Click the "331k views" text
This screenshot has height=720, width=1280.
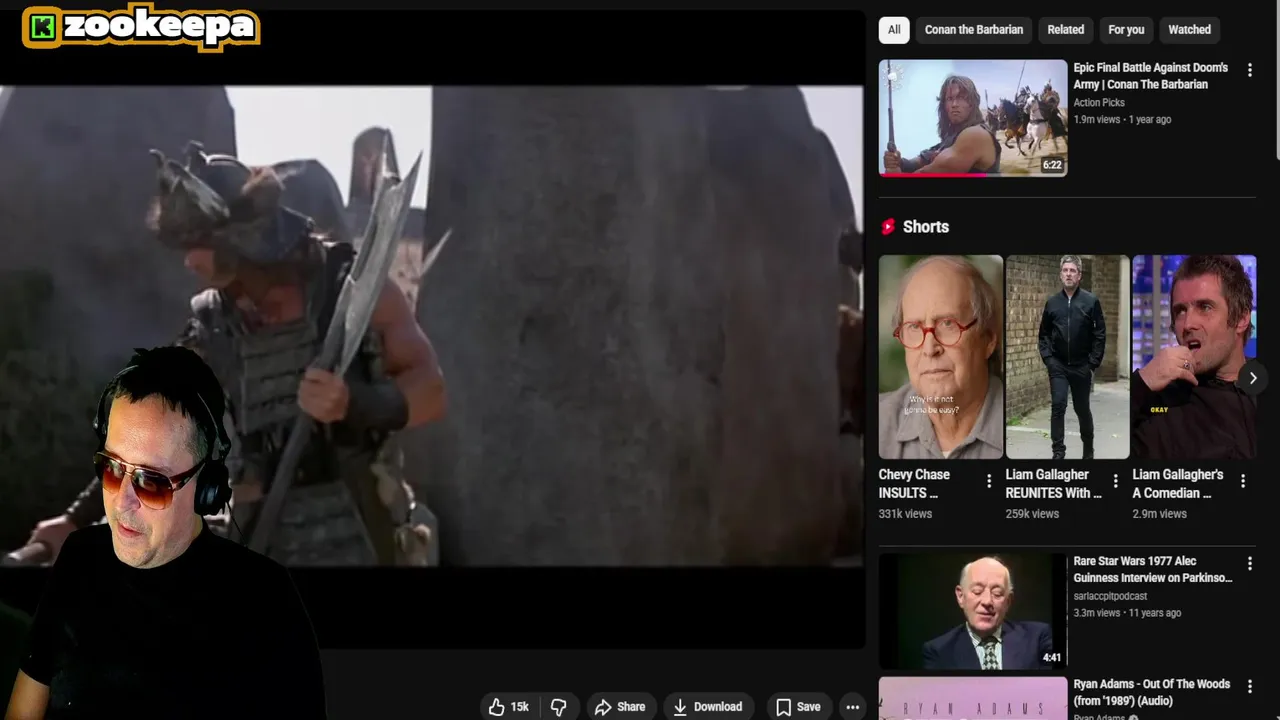click(x=905, y=514)
